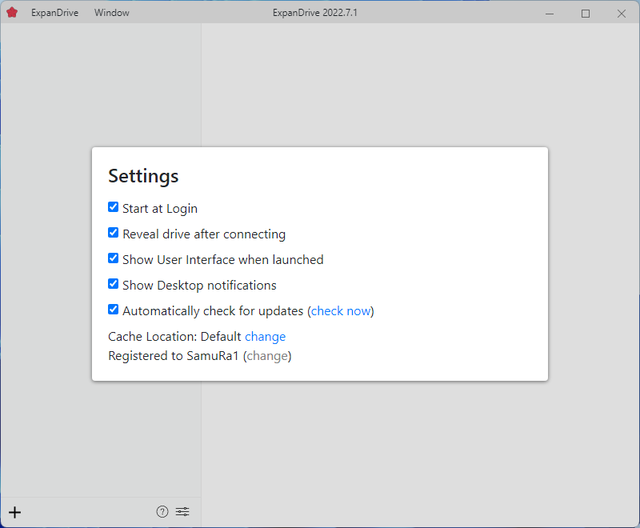Open the ExpanDrive menu
The image size is (640, 528).
click(54, 13)
